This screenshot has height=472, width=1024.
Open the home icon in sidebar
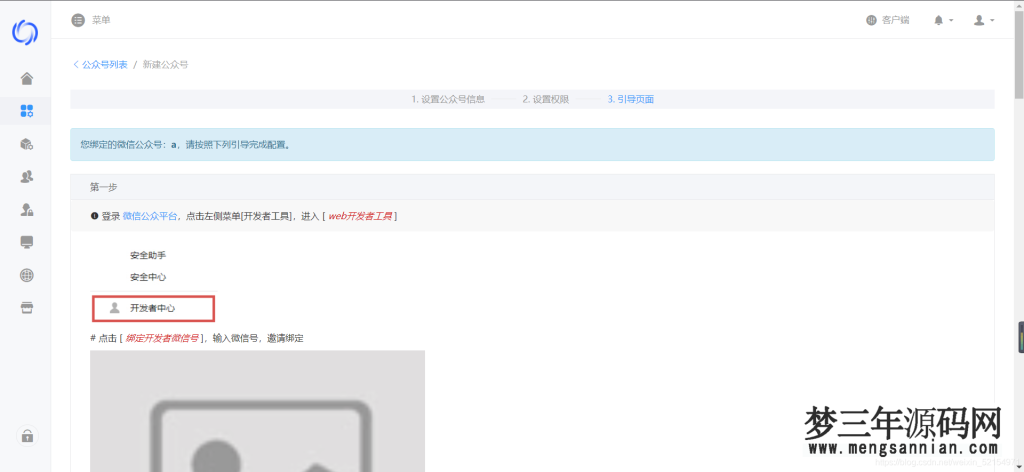pos(27,79)
